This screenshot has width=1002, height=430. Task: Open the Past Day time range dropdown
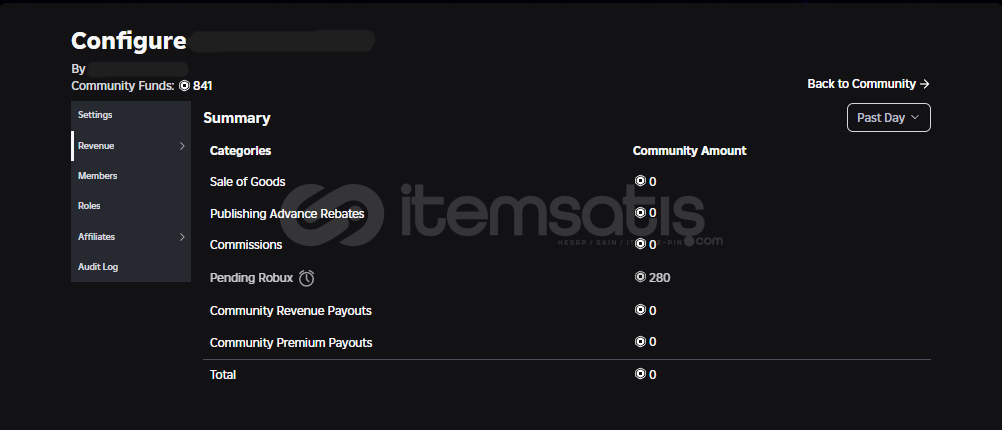888,118
